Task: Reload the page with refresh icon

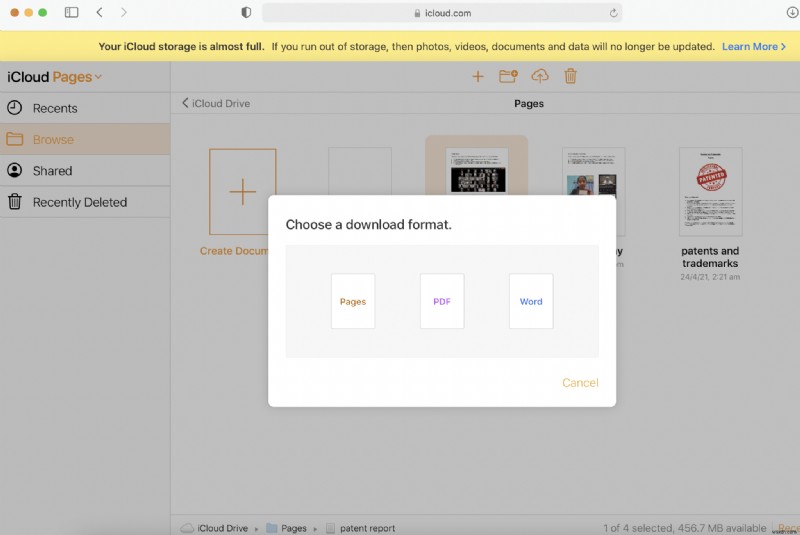Action: (613, 13)
